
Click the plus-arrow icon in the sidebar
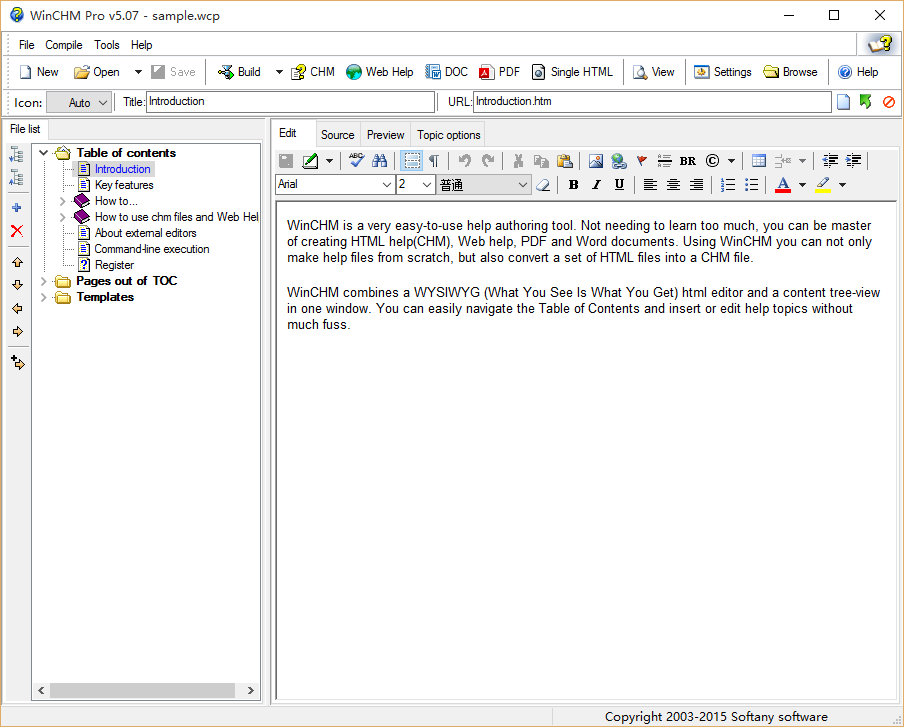[17, 363]
